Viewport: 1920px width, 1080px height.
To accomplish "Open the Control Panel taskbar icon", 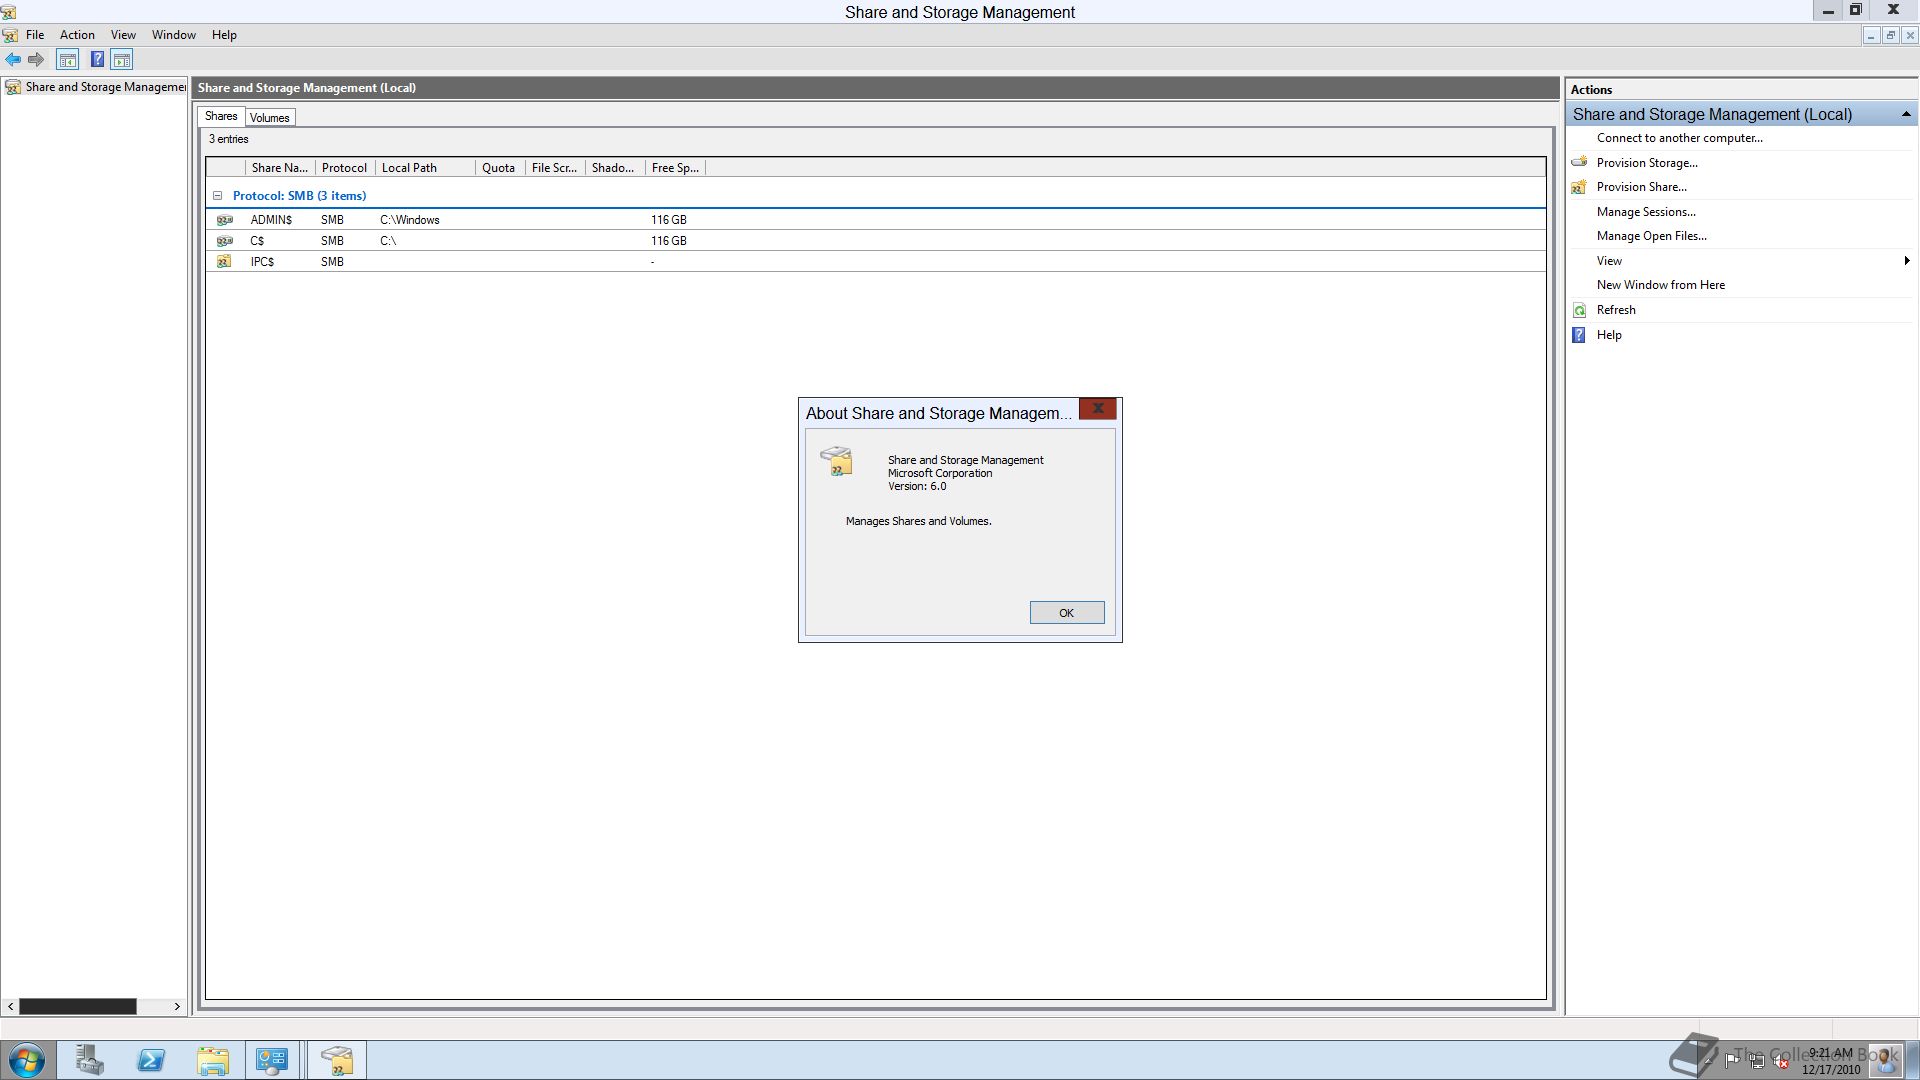I will (272, 1060).
